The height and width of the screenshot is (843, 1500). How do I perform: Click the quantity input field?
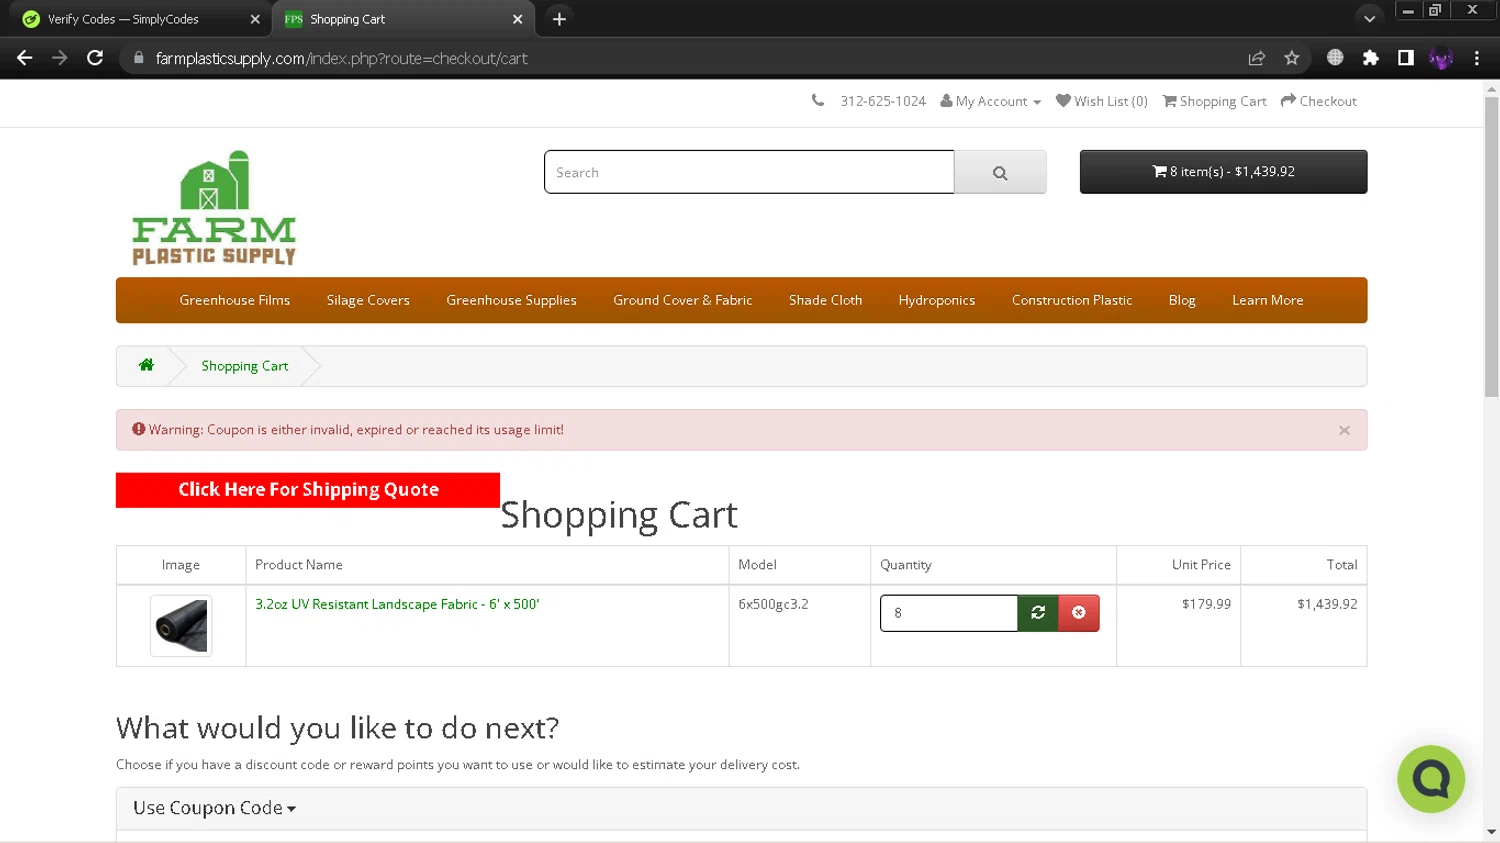tap(949, 613)
